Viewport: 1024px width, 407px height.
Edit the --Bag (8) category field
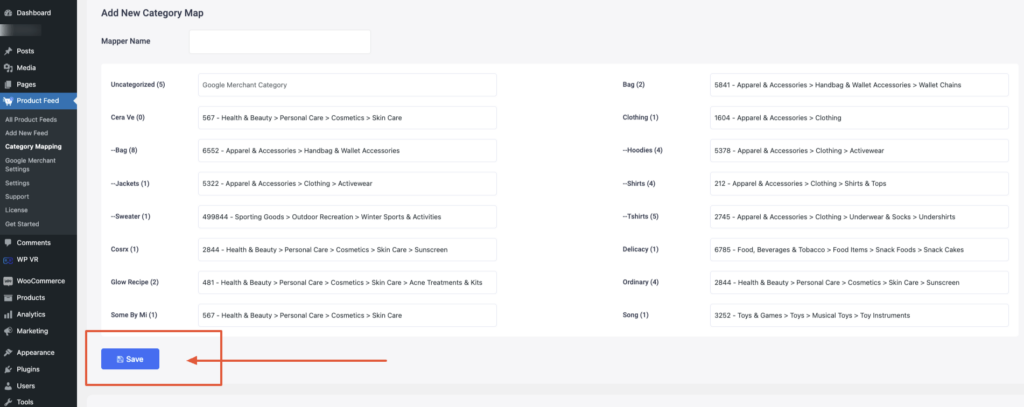(x=347, y=150)
